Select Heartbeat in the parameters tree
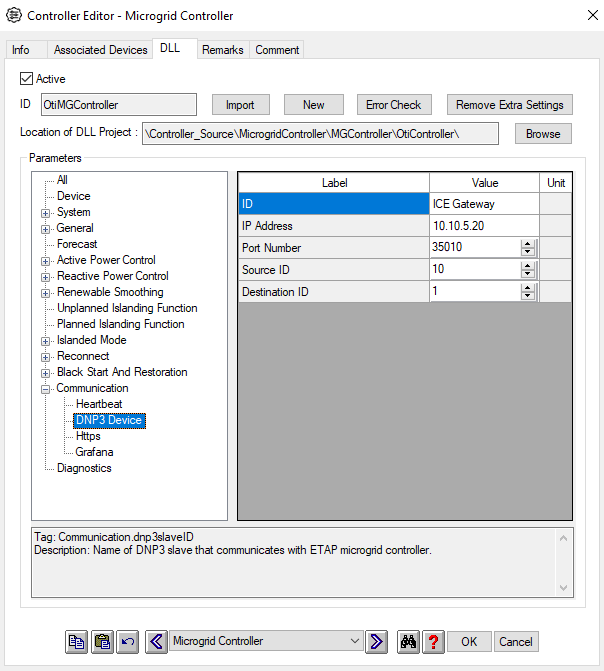This screenshot has width=604, height=671. point(99,404)
